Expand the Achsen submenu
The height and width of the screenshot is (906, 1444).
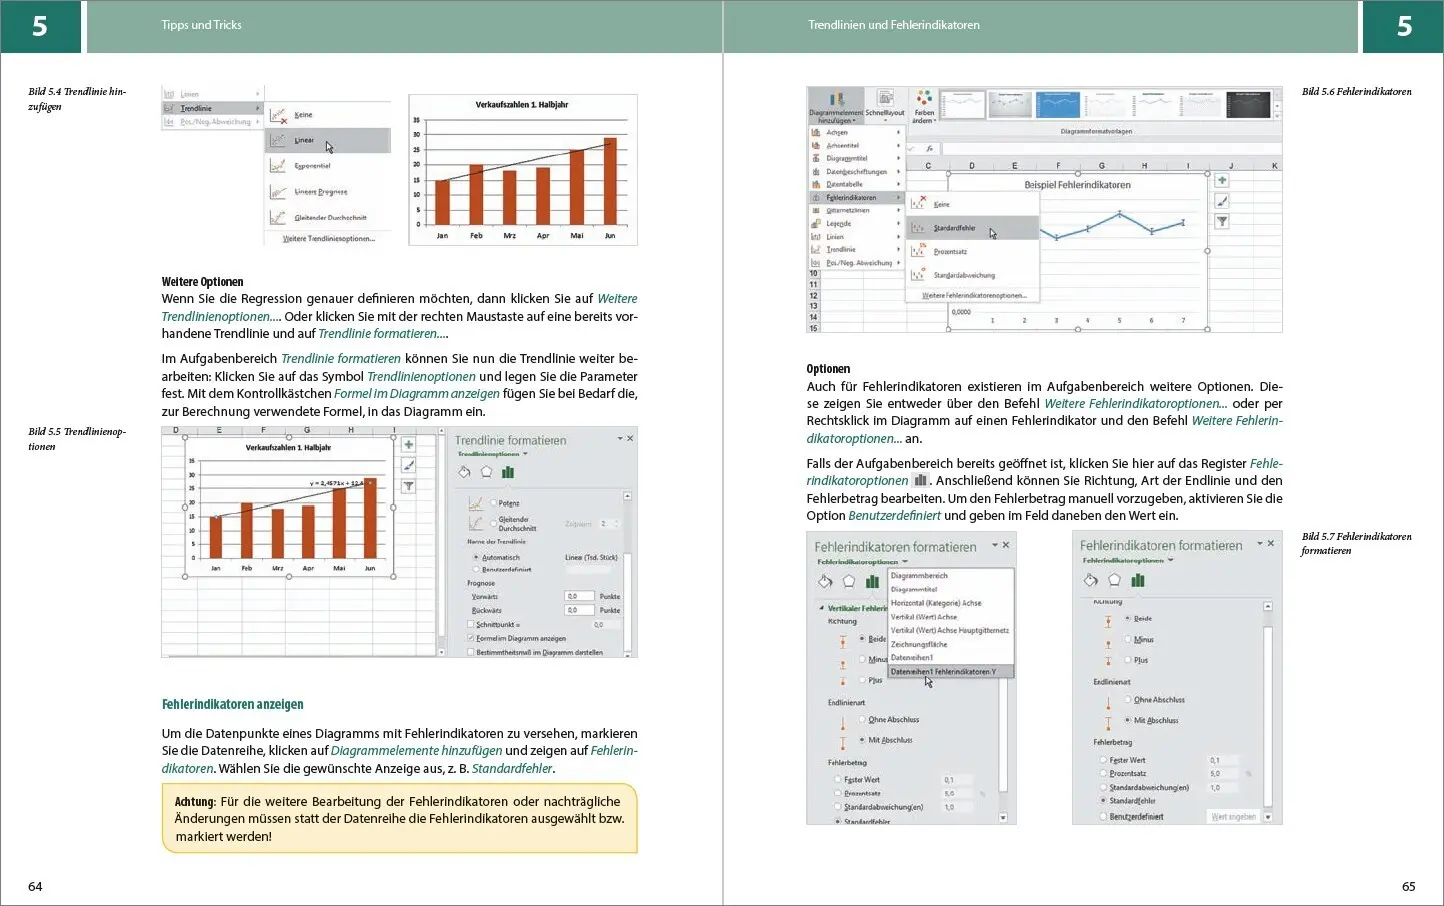click(898, 132)
